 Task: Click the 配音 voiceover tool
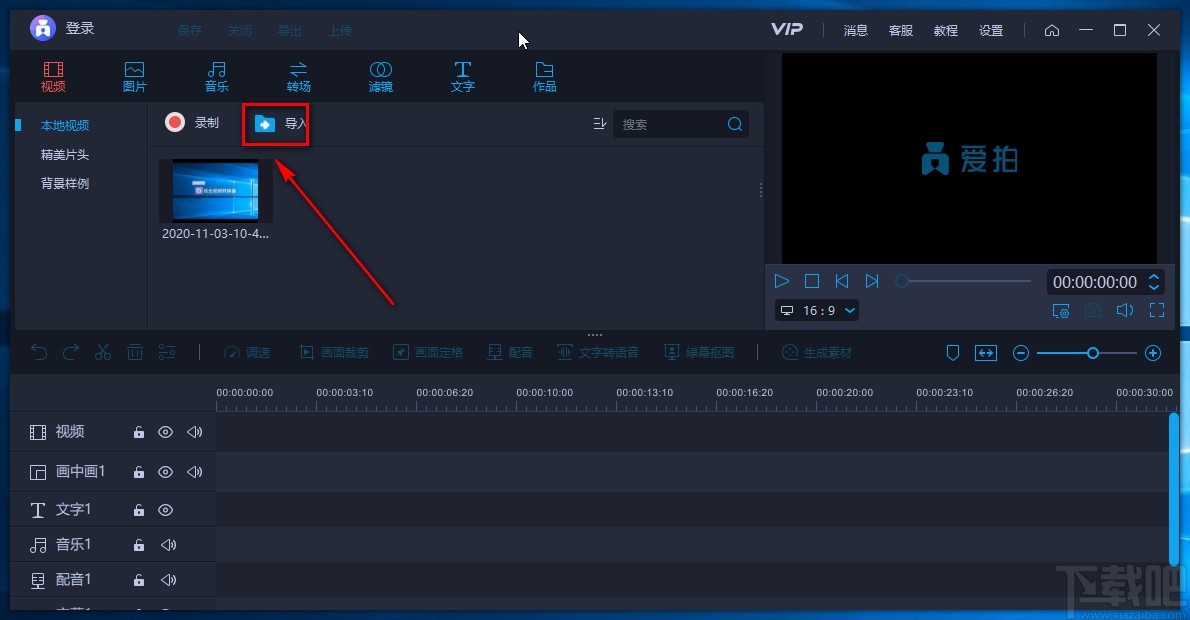click(510, 353)
